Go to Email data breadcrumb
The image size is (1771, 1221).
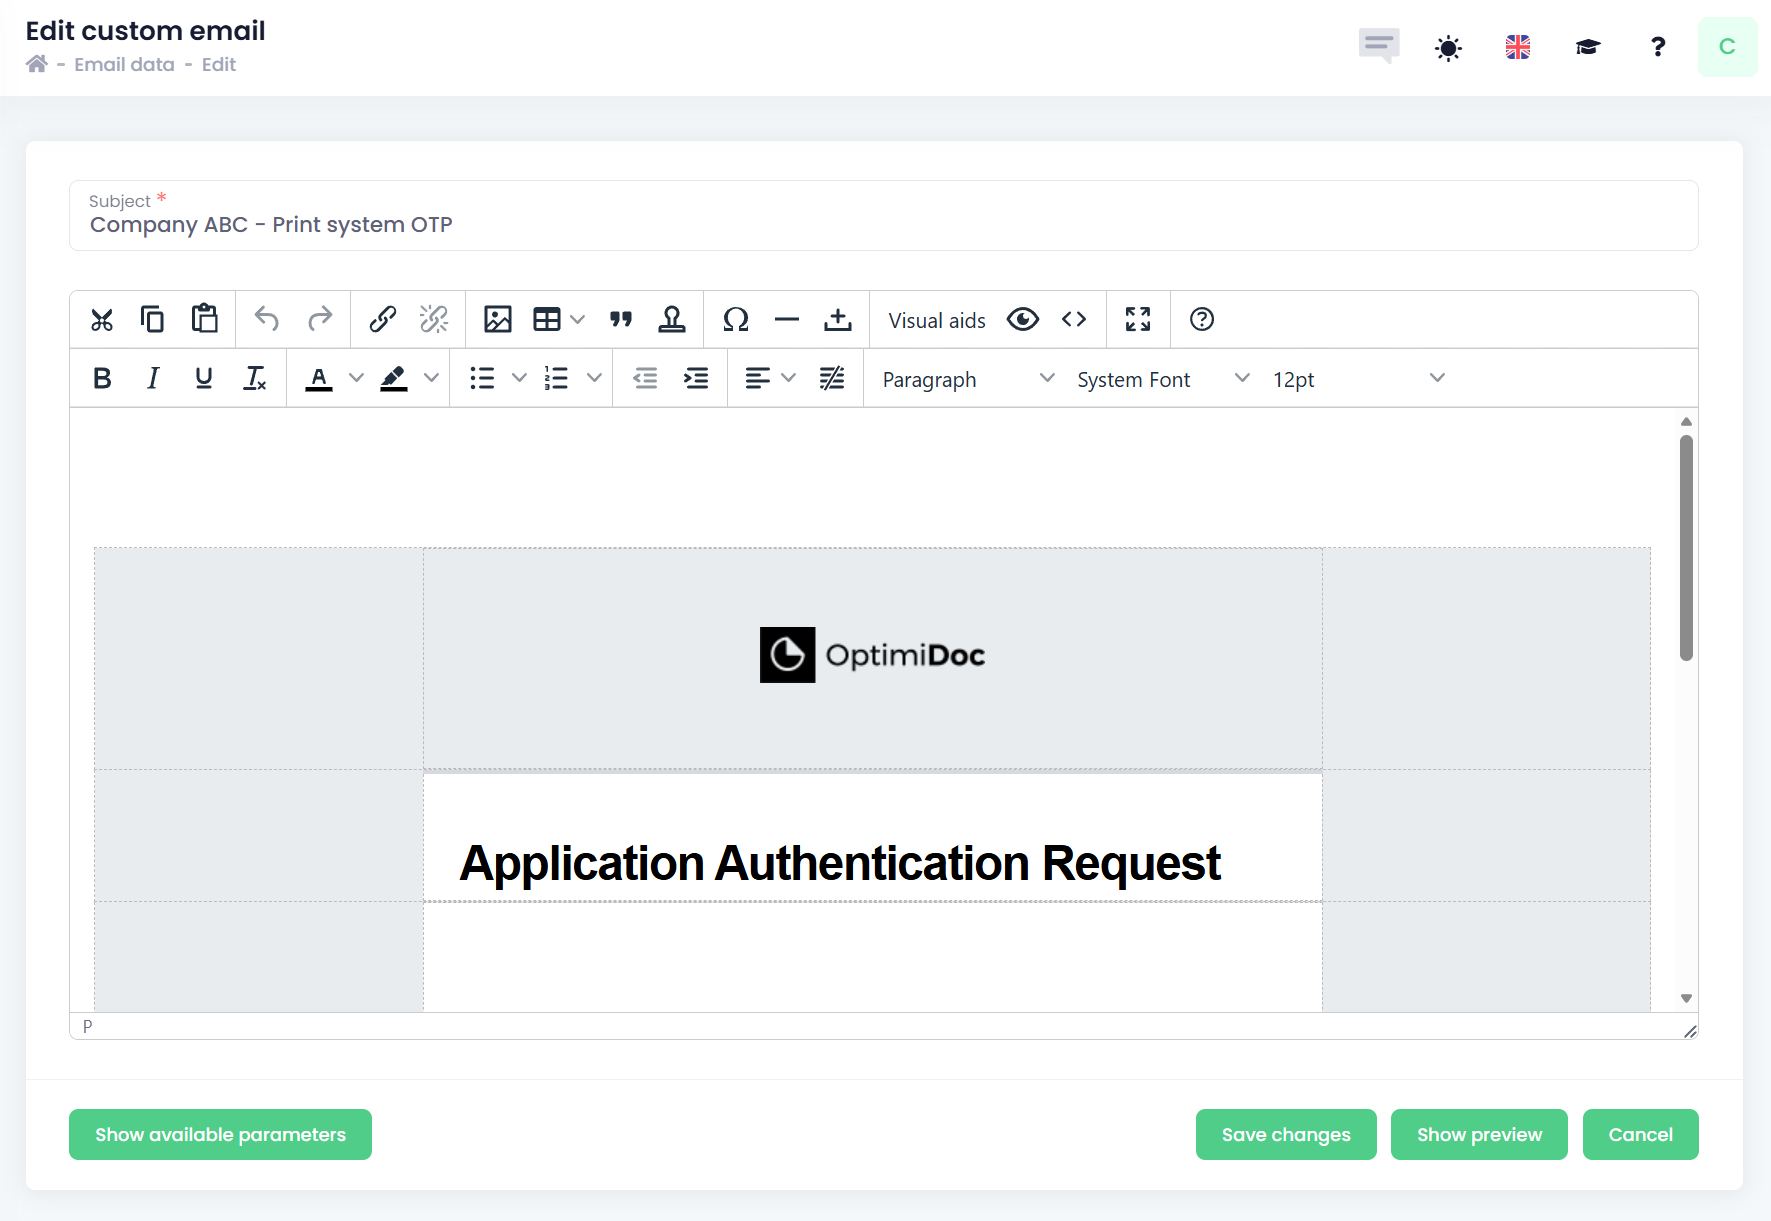coord(124,65)
